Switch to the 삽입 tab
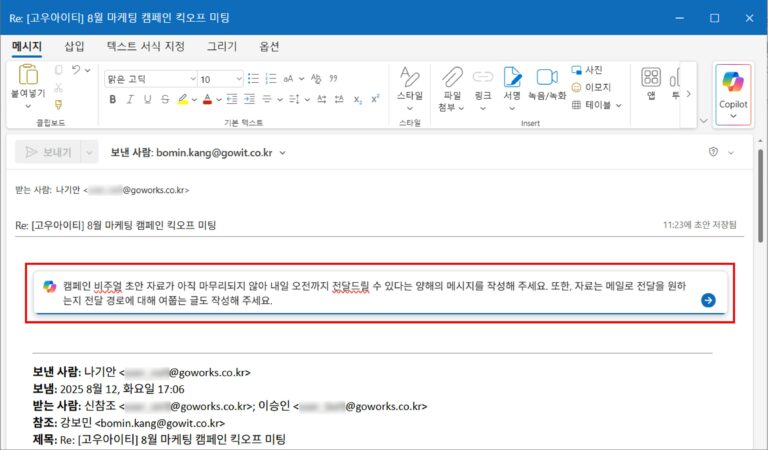This screenshot has width=768, height=450. 74,47
